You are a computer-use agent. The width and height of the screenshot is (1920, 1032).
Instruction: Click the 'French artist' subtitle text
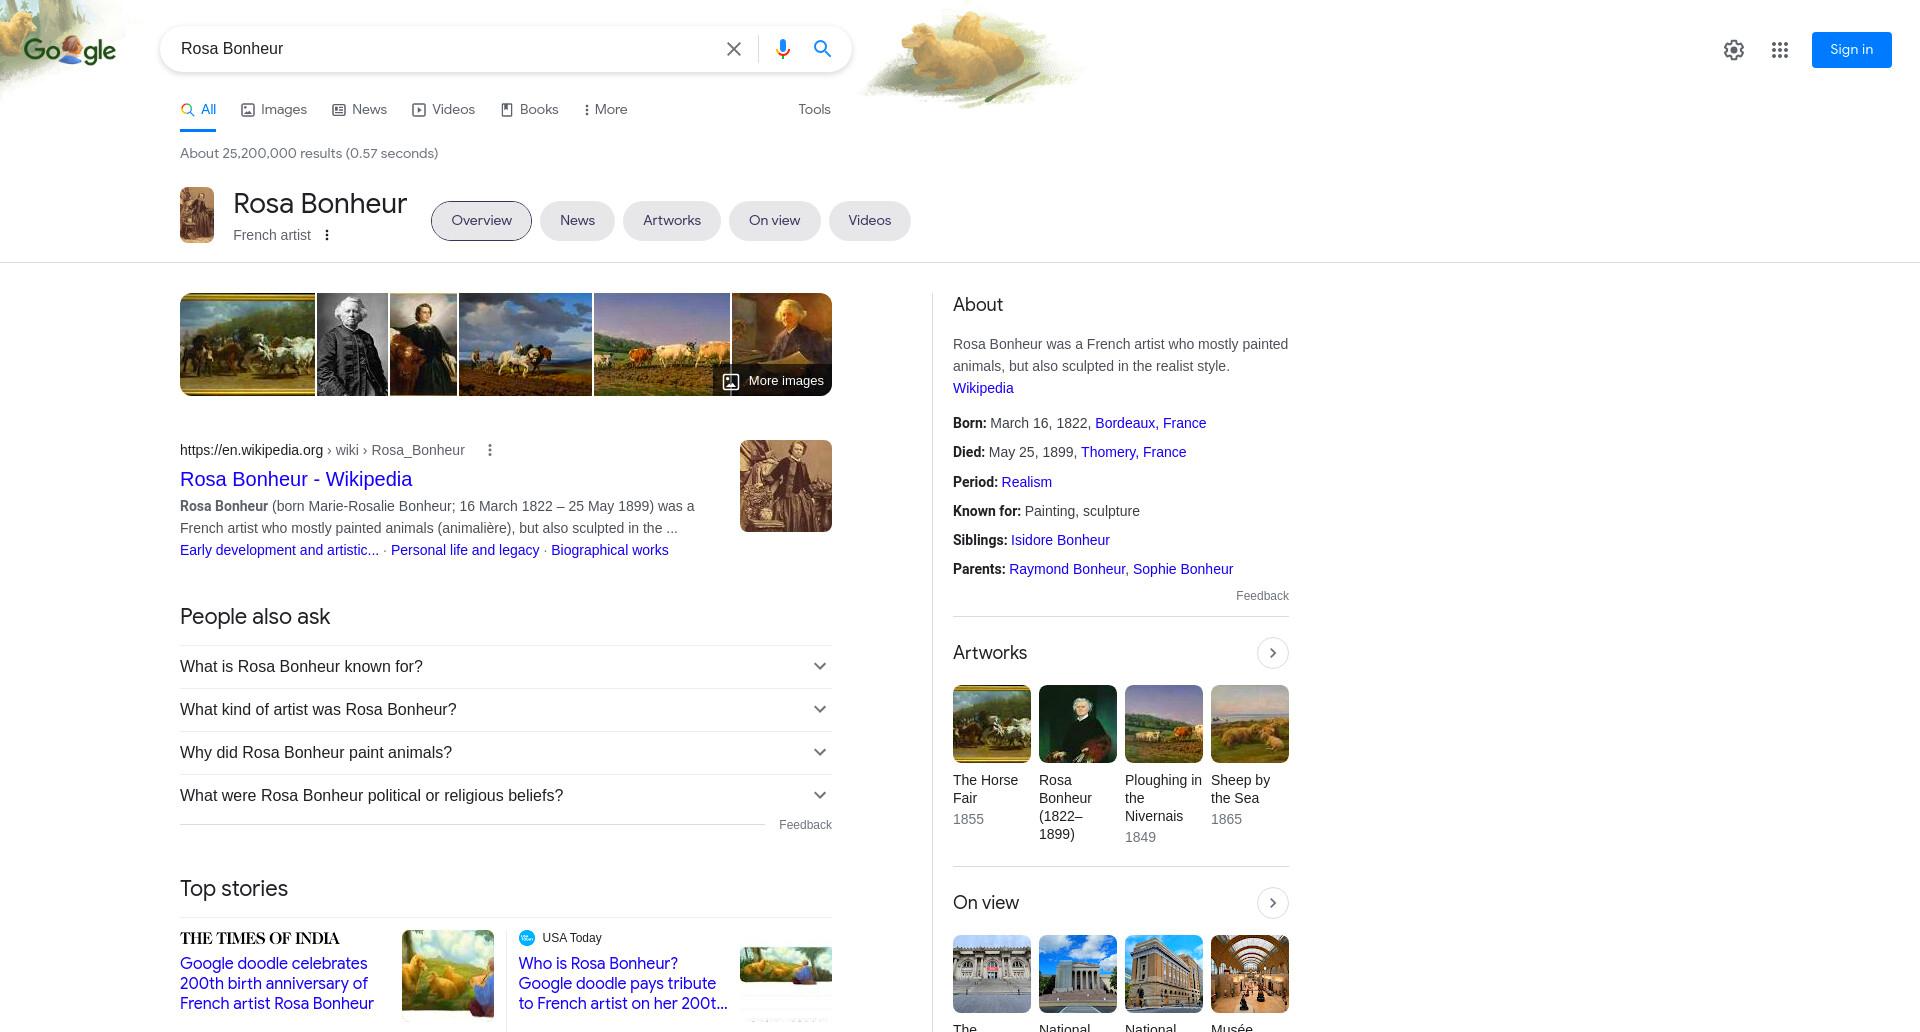(272, 235)
